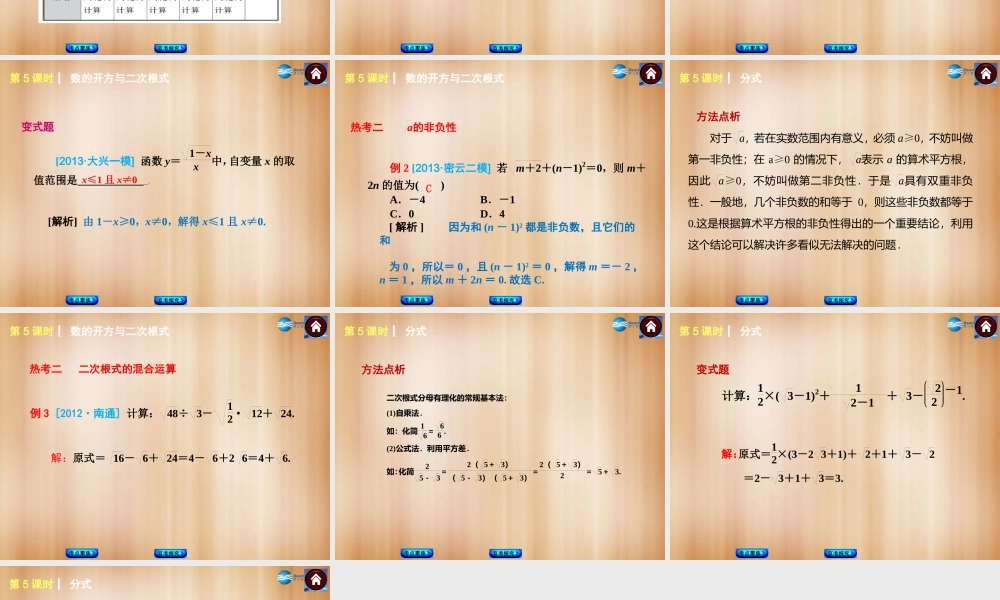This screenshot has width=1000, height=600.
Task: Click the right blue button on the 计算 变式题 slide
Action: pyautogui.click(x=840, y=553)
